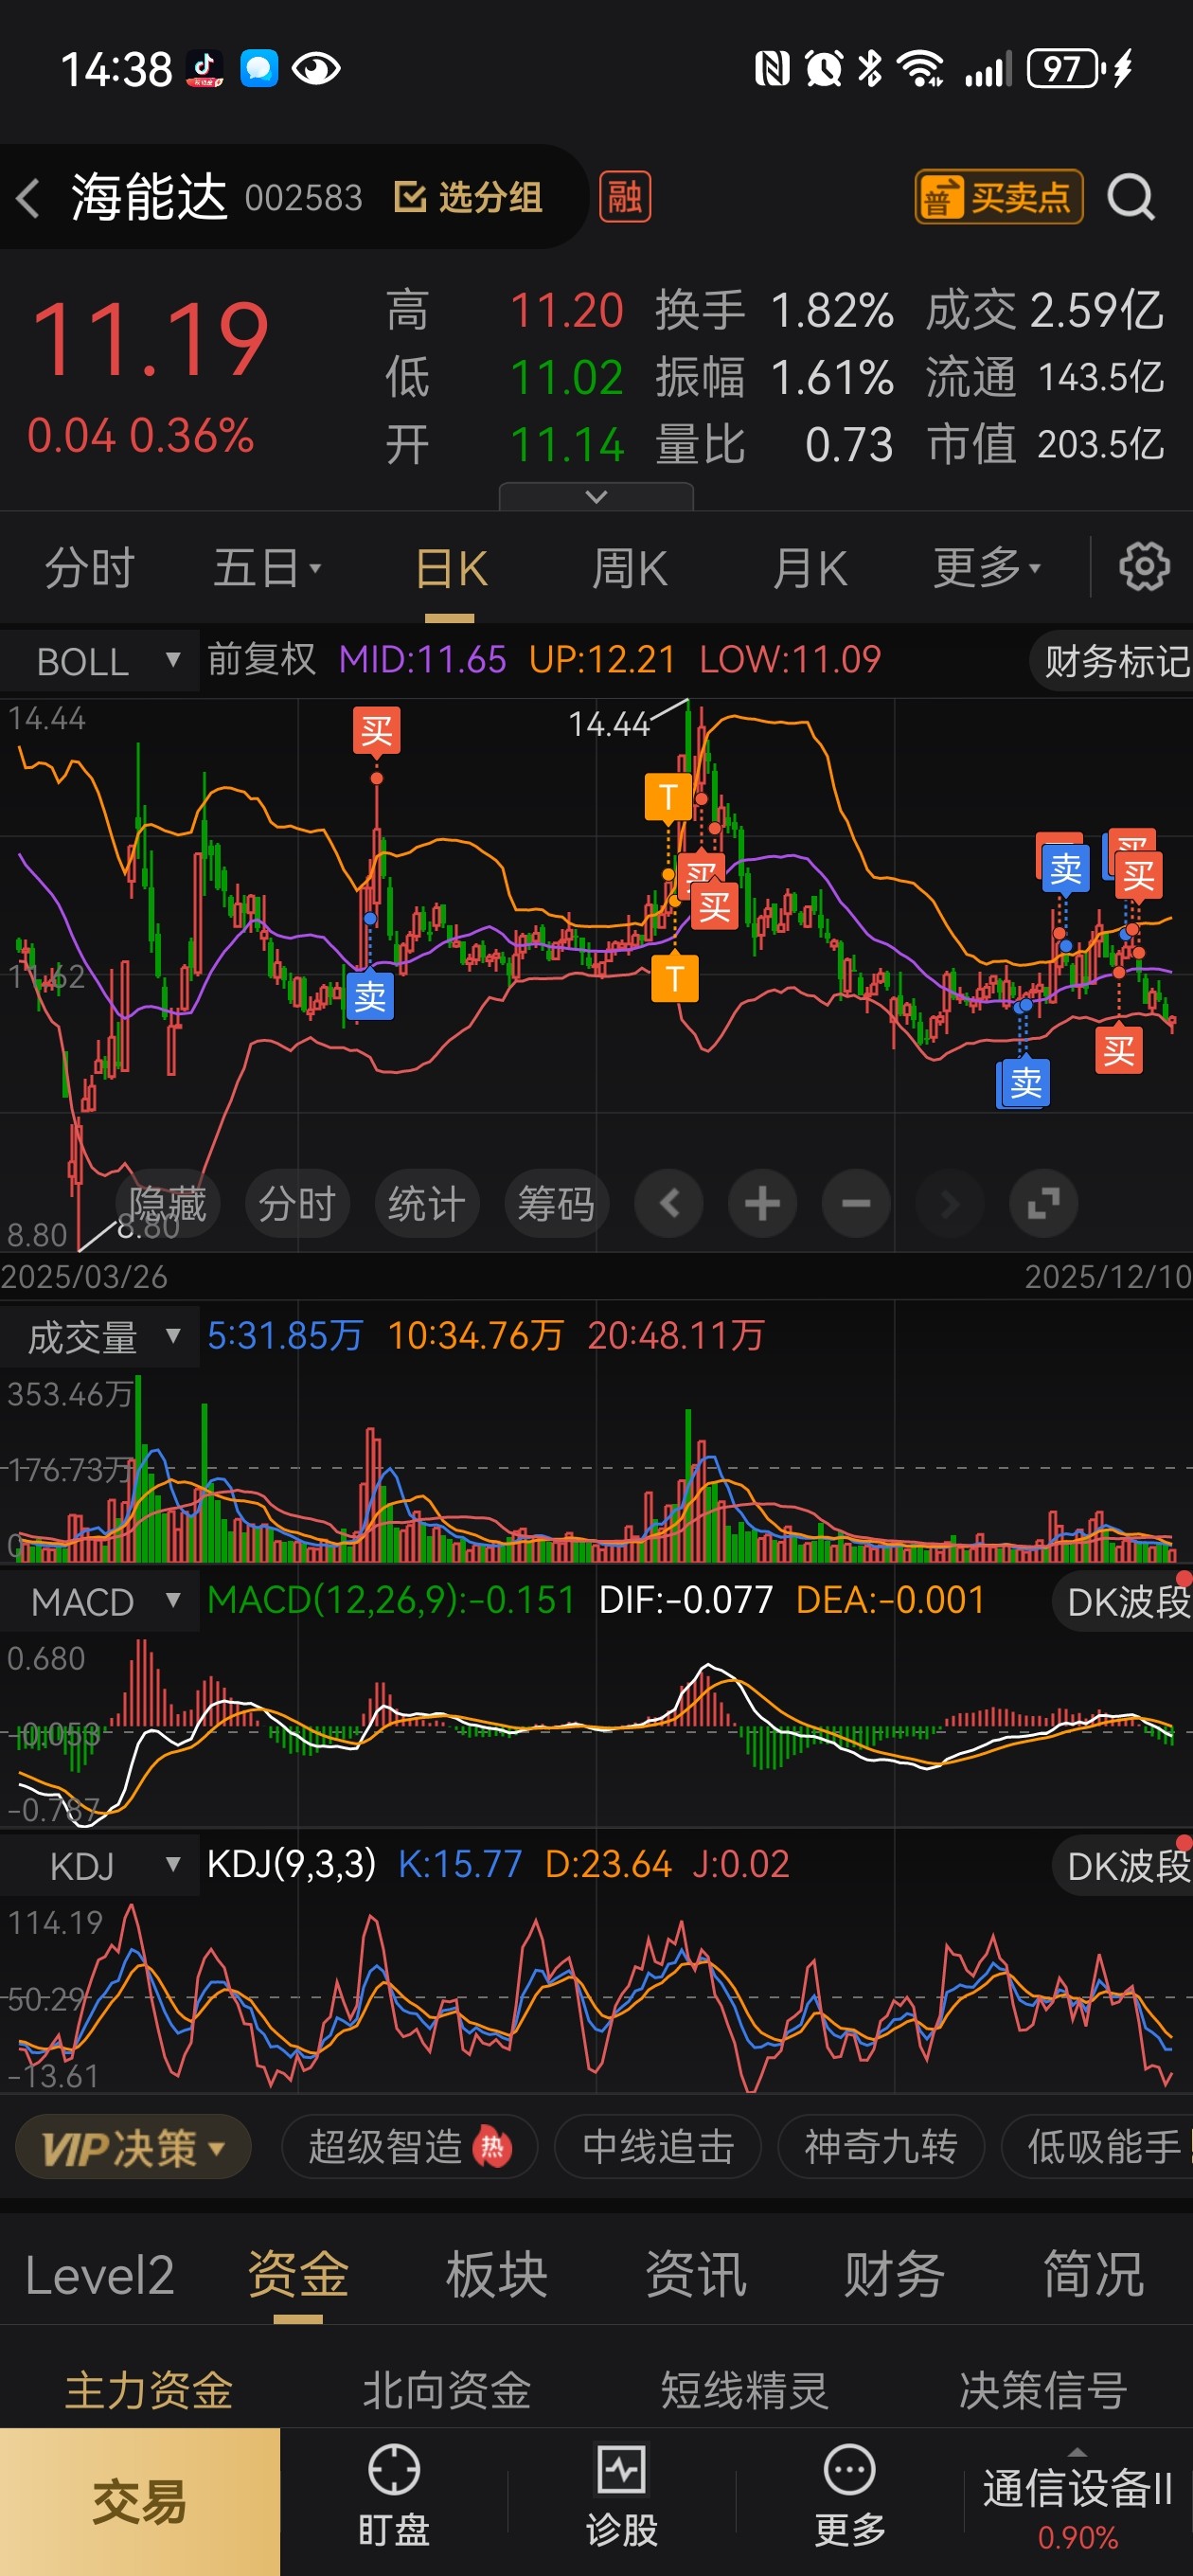The width and height of the screenshot is (1193, 2576).
Task: Tap the lowest right 买 marker
Action: 1118,1050
